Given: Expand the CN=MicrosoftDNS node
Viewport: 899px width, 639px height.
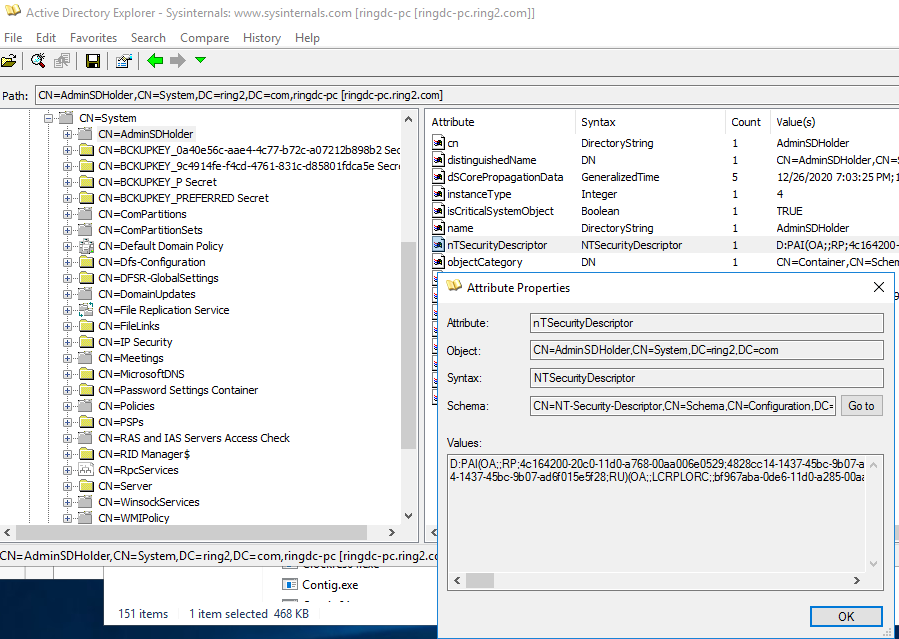Looking at the screenshot, I should [68, 374].
